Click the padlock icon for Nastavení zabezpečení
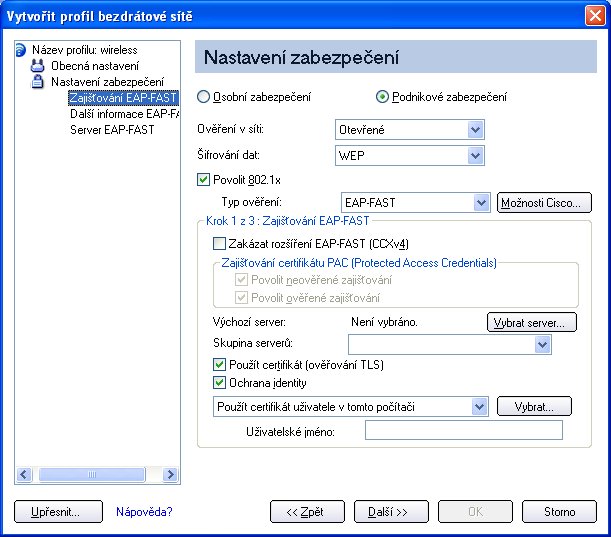Image resolution: width=611 pixels, height=537 pixels. tap(37, 82)
